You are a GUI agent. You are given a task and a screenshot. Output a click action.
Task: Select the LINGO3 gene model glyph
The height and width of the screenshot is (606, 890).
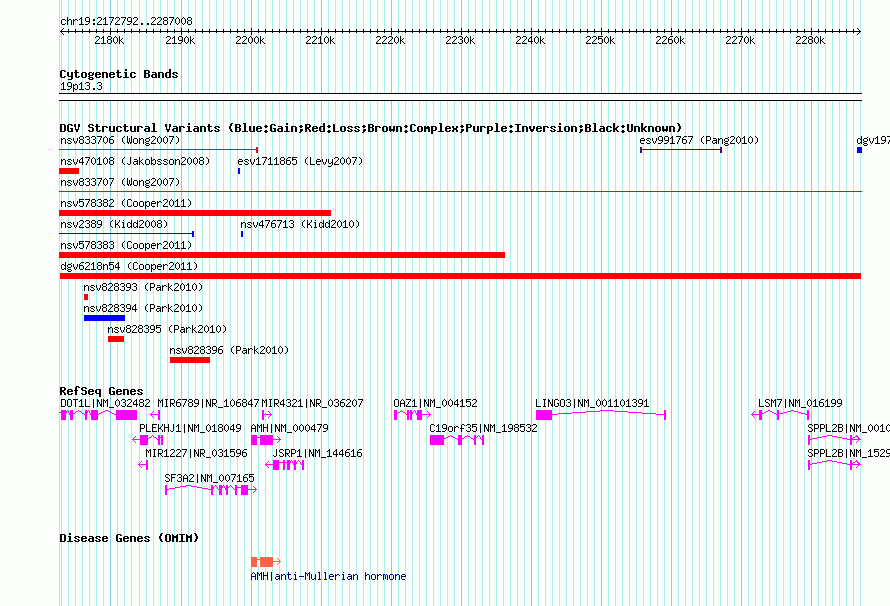[x=601, y=415]
